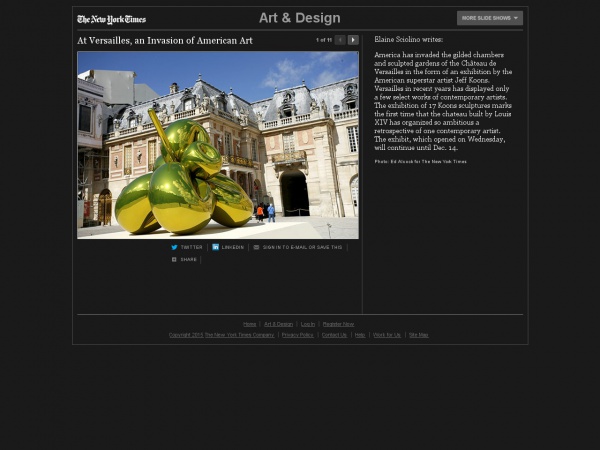Open the Site Map link
Viewport: 600px width, 450px height.
(x=419, y=335)
